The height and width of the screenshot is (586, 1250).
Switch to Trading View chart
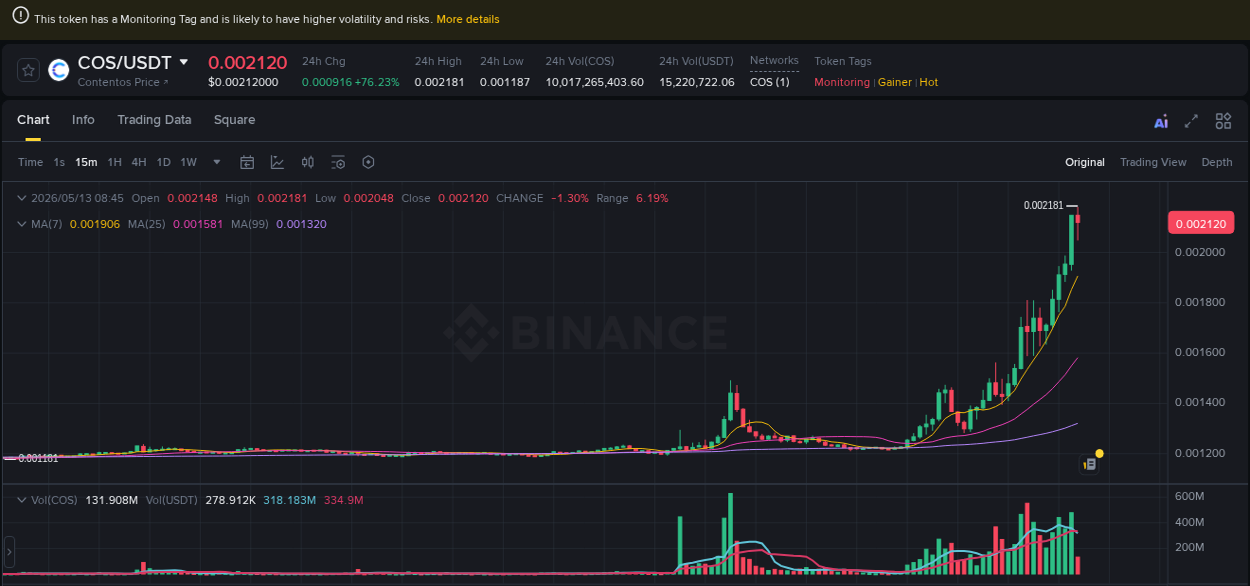pos(1153,162)
